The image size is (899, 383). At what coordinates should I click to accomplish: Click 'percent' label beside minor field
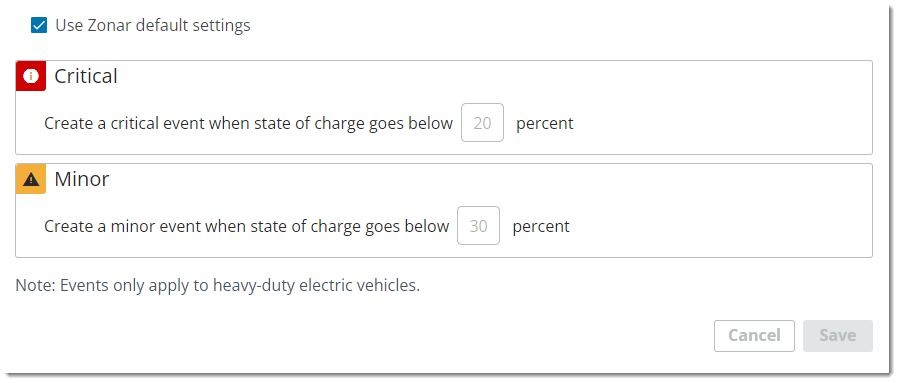point(541,227)
